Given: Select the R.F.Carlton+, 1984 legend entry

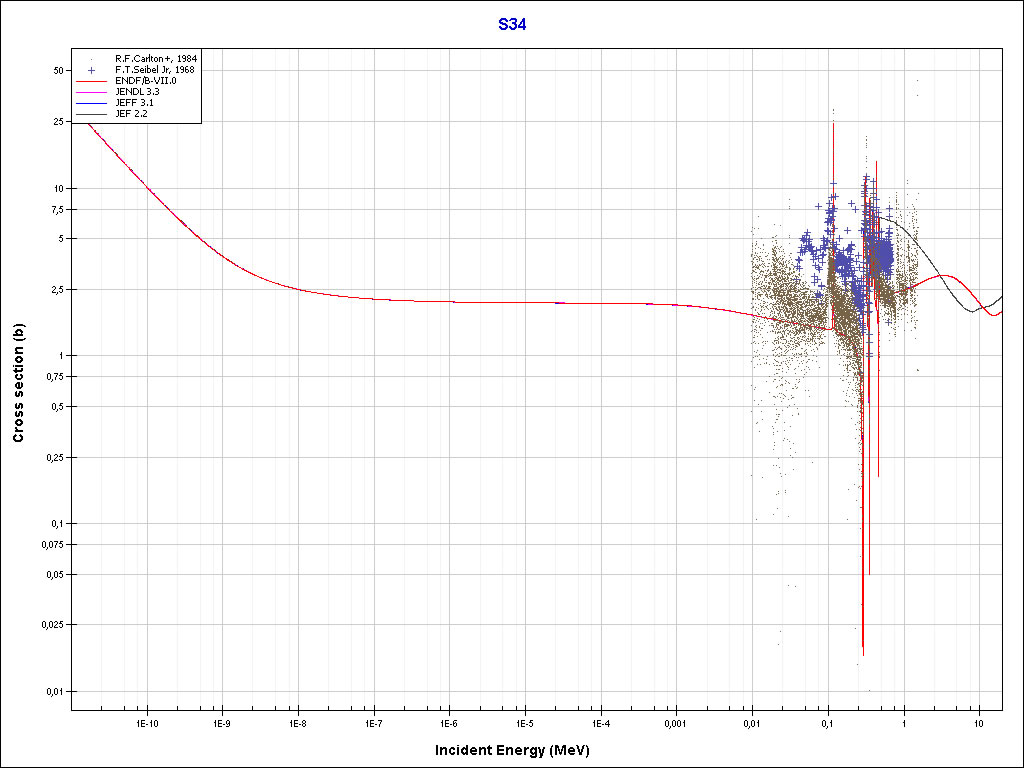Looking at the screenshot, I should coord(154,59).
